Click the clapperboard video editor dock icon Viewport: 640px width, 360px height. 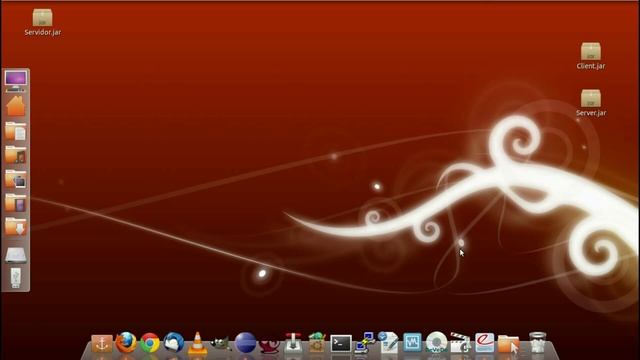[x=460, y=342]
